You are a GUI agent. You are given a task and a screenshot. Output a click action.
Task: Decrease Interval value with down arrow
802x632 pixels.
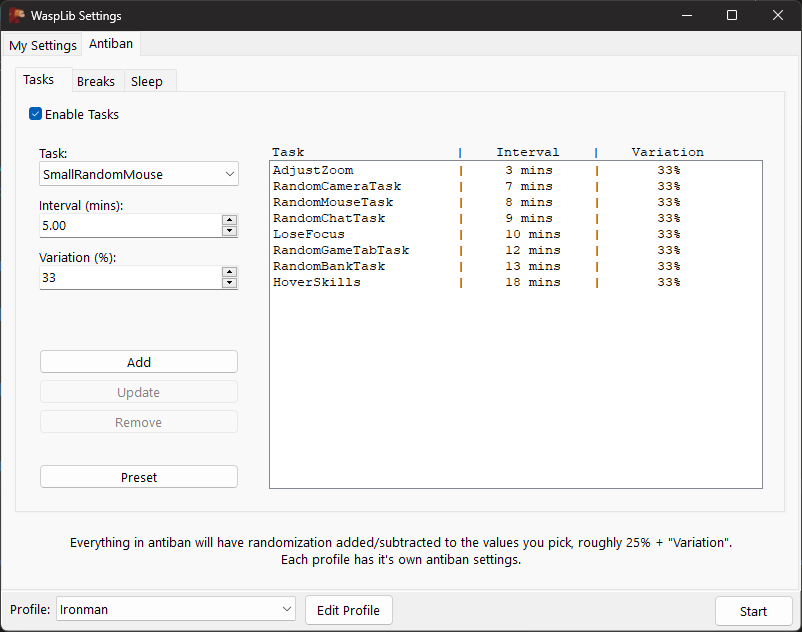click(229, 231)
